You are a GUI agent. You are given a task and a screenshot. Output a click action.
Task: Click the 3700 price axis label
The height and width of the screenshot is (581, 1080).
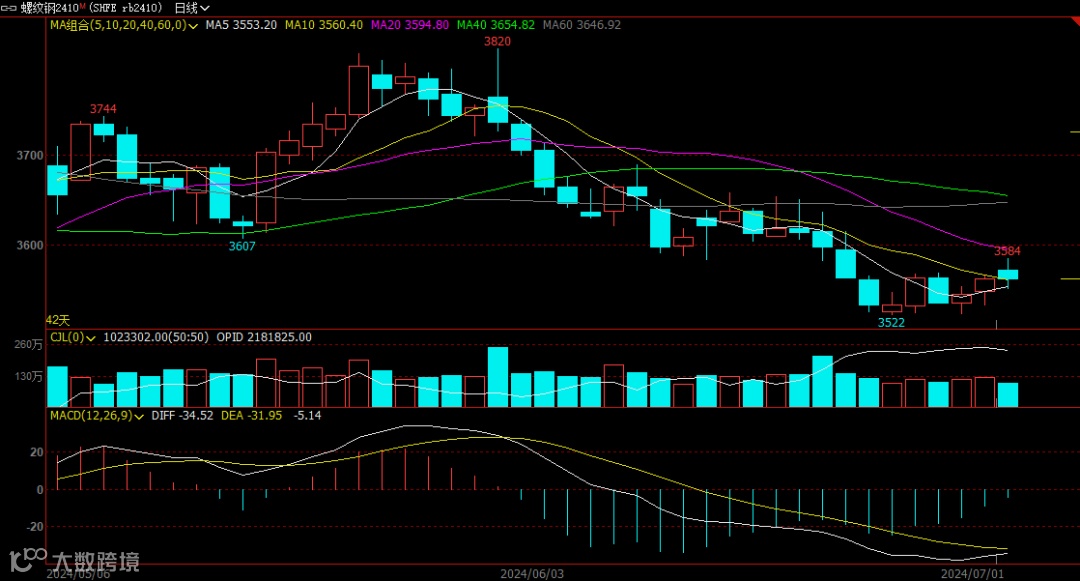[30, 156]
